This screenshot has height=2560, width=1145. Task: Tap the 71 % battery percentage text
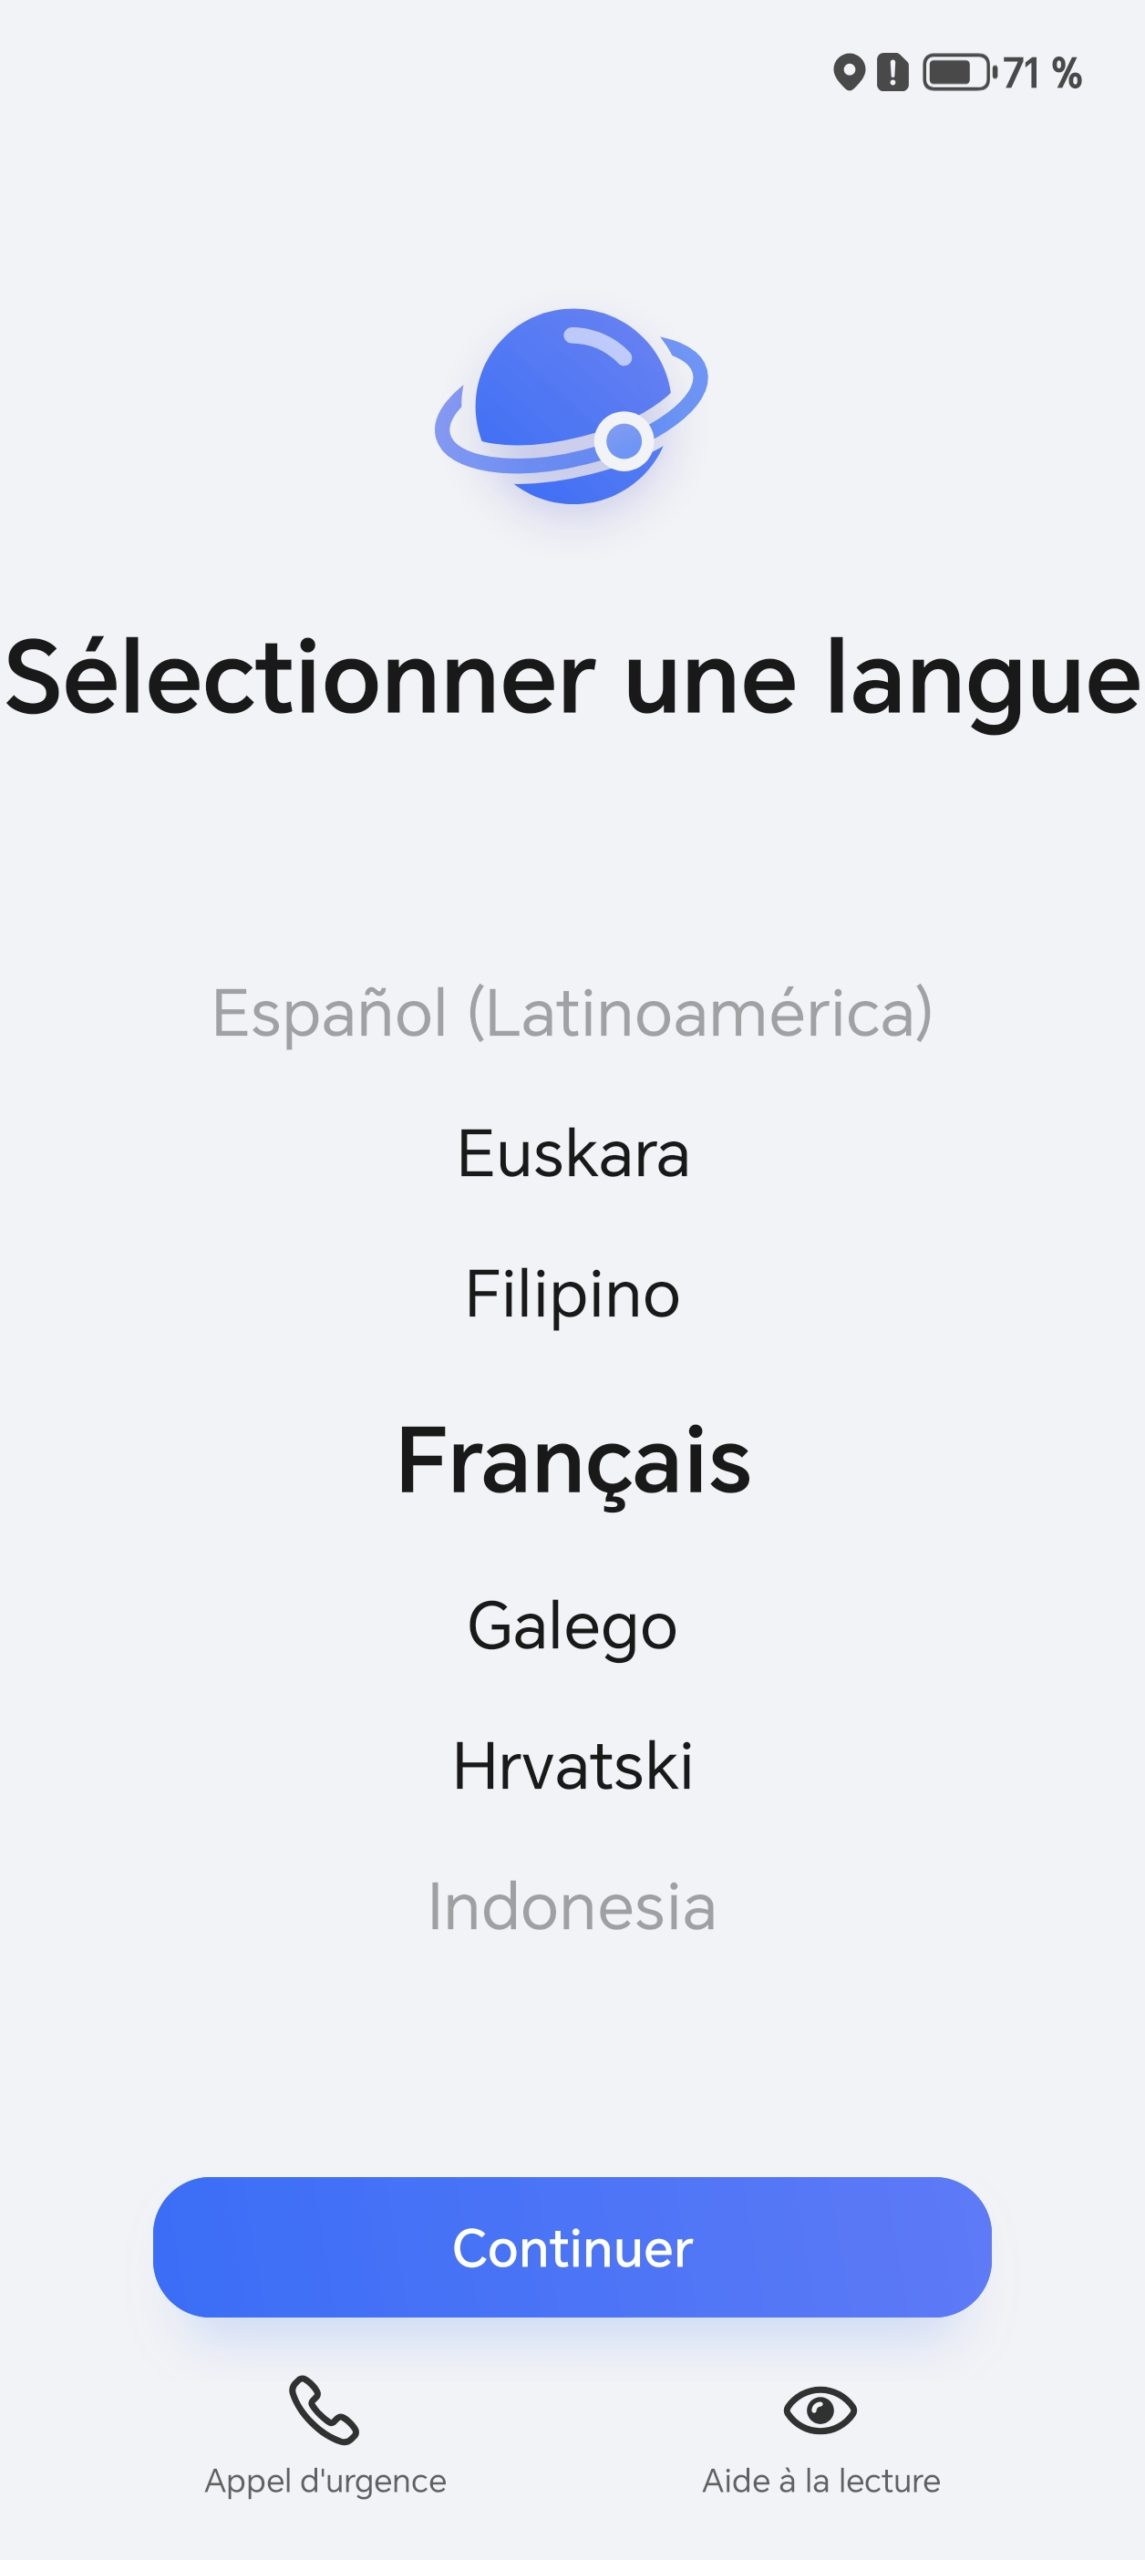pyautogui.click(x=1042, y=73)
